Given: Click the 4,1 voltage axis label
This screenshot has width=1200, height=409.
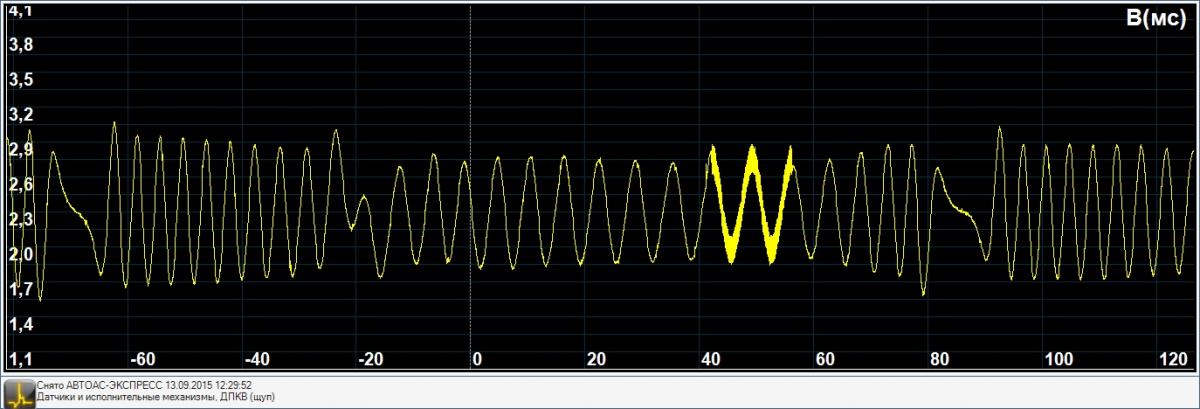Looking at the screenshot, I should point(20,11).
